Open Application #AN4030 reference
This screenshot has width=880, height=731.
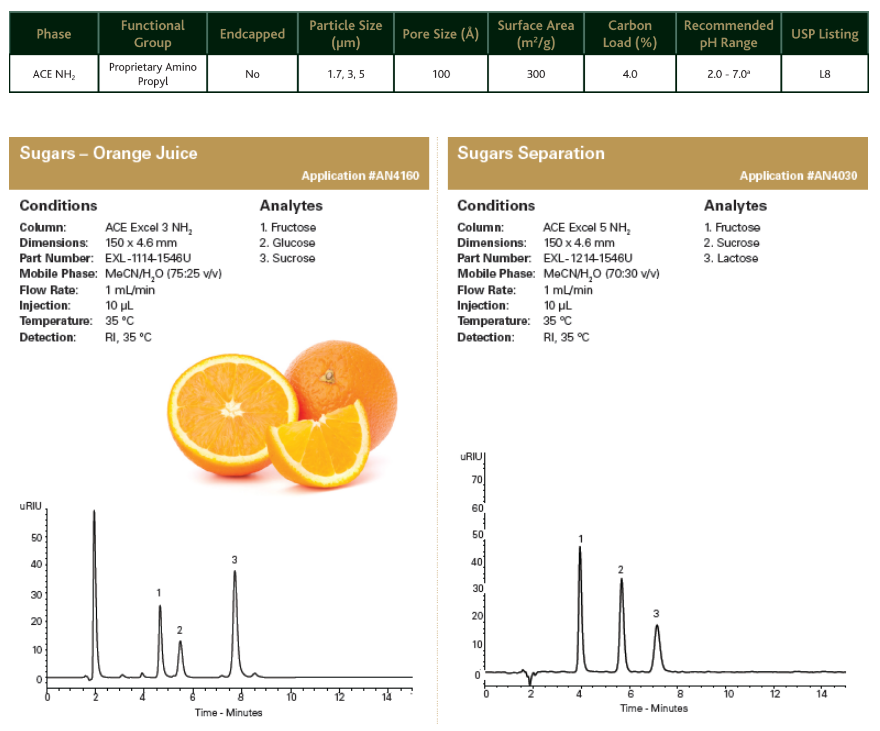(798, 176)
